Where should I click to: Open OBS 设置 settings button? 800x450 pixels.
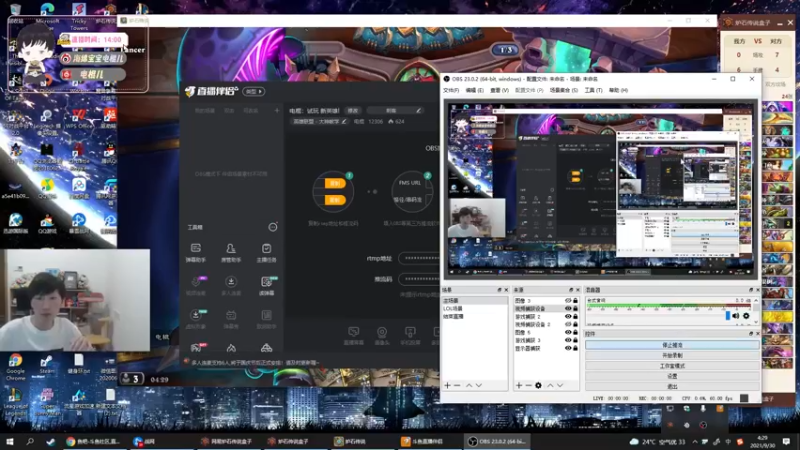coord(672,377)
